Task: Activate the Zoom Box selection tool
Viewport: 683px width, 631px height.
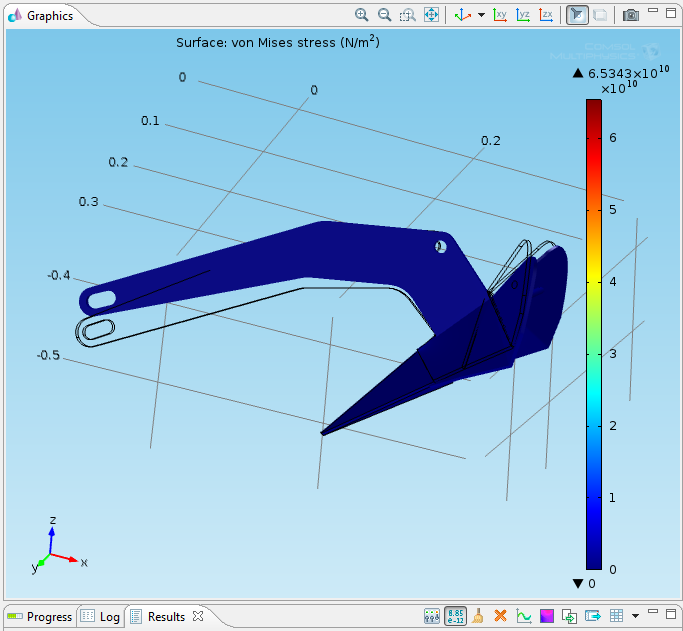Action: (408, 16)
